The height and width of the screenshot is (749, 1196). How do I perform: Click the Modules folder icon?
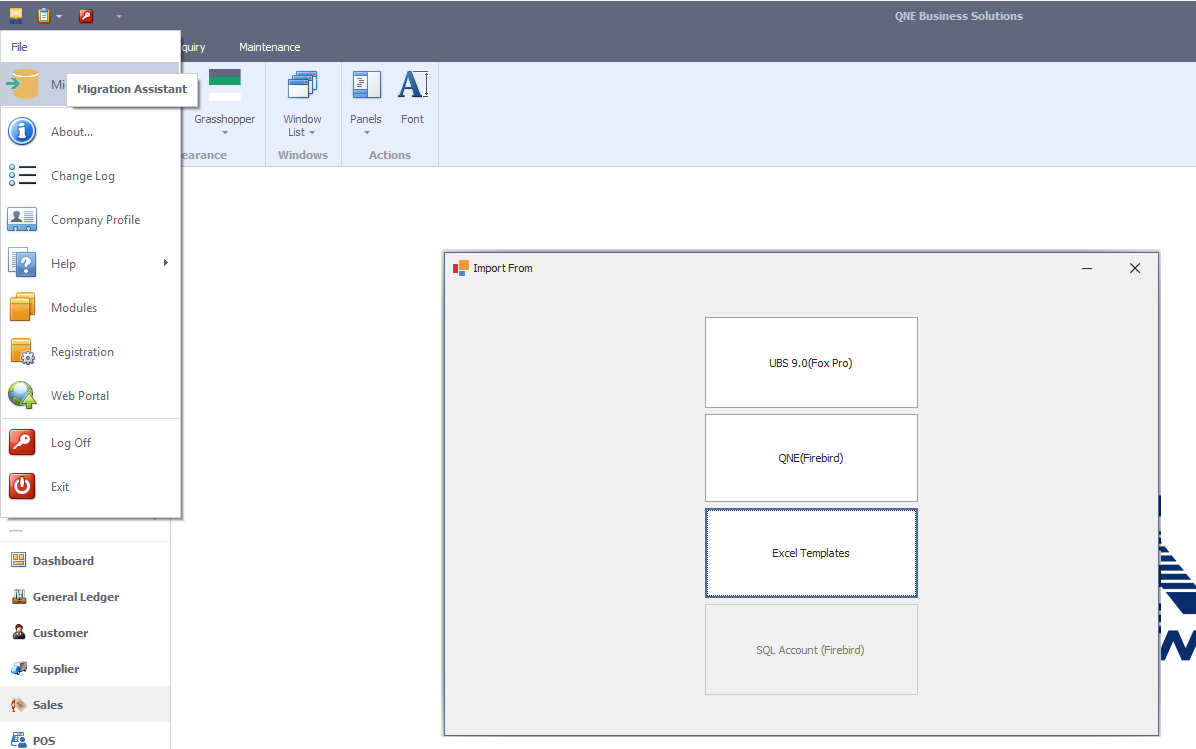pyautogui.click(x=22, y=307)
